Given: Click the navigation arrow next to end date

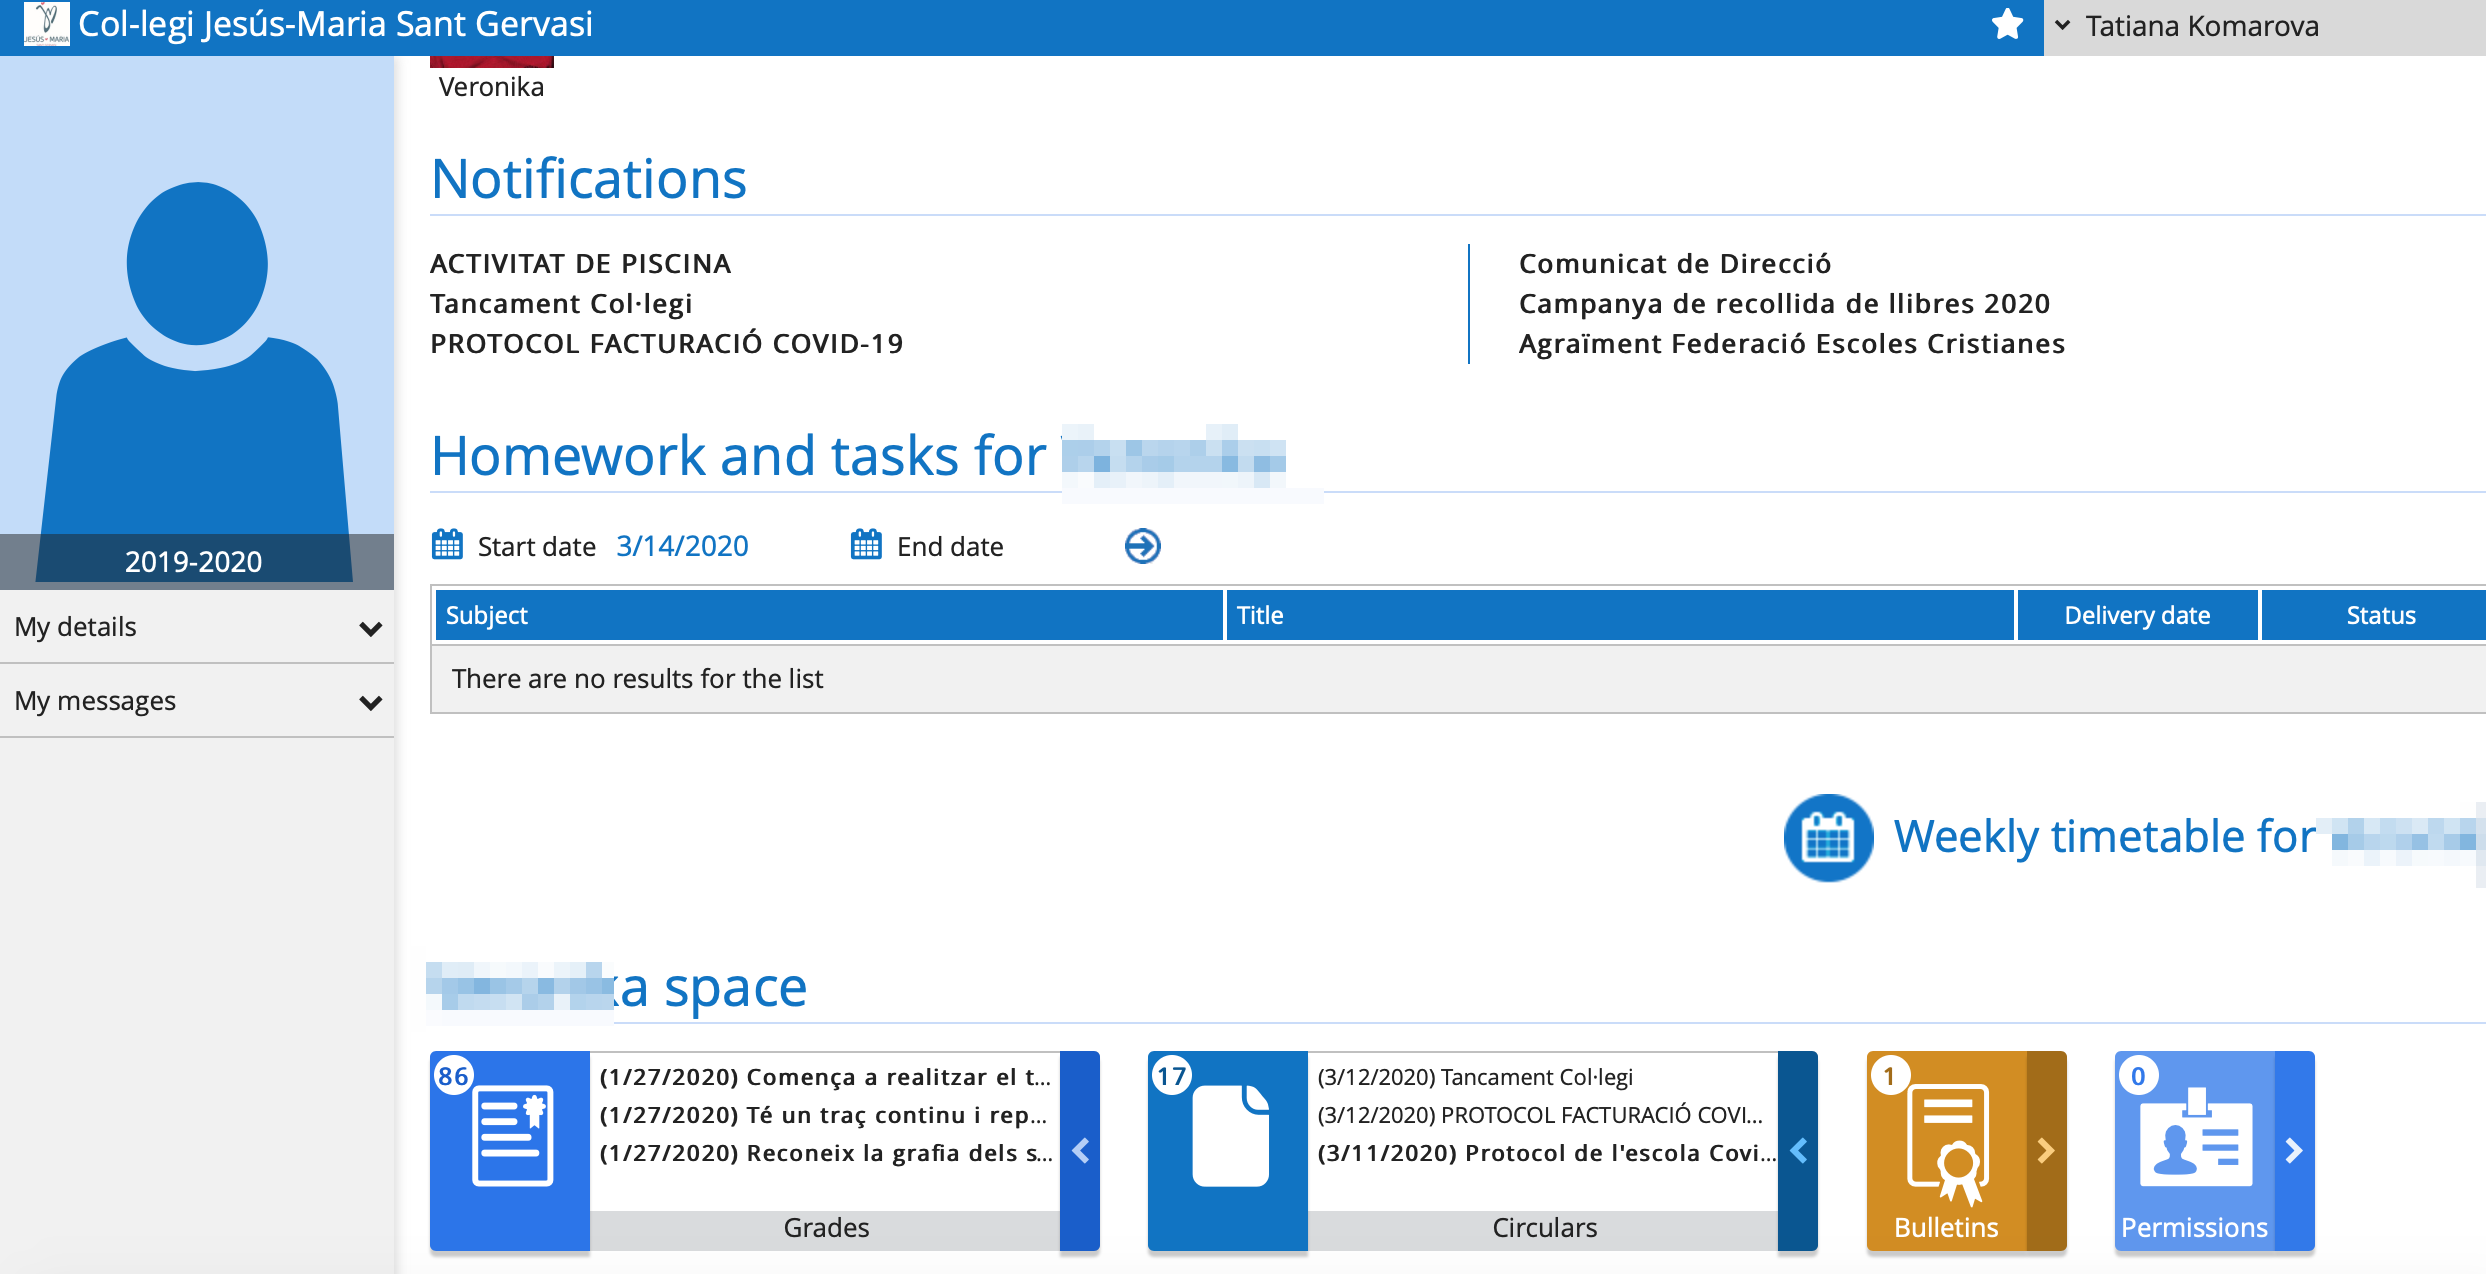Looking at the screenshot, I should pos(1142,546).
